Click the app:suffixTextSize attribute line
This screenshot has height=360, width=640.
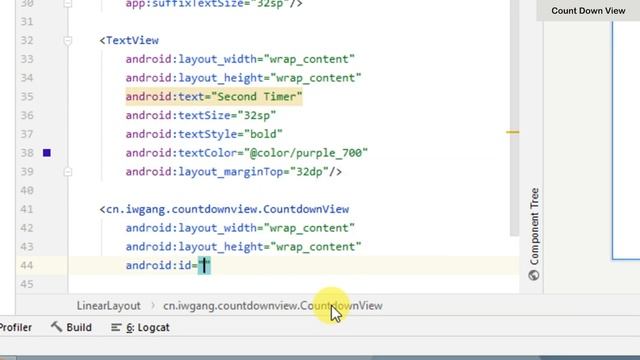point(214,4)
